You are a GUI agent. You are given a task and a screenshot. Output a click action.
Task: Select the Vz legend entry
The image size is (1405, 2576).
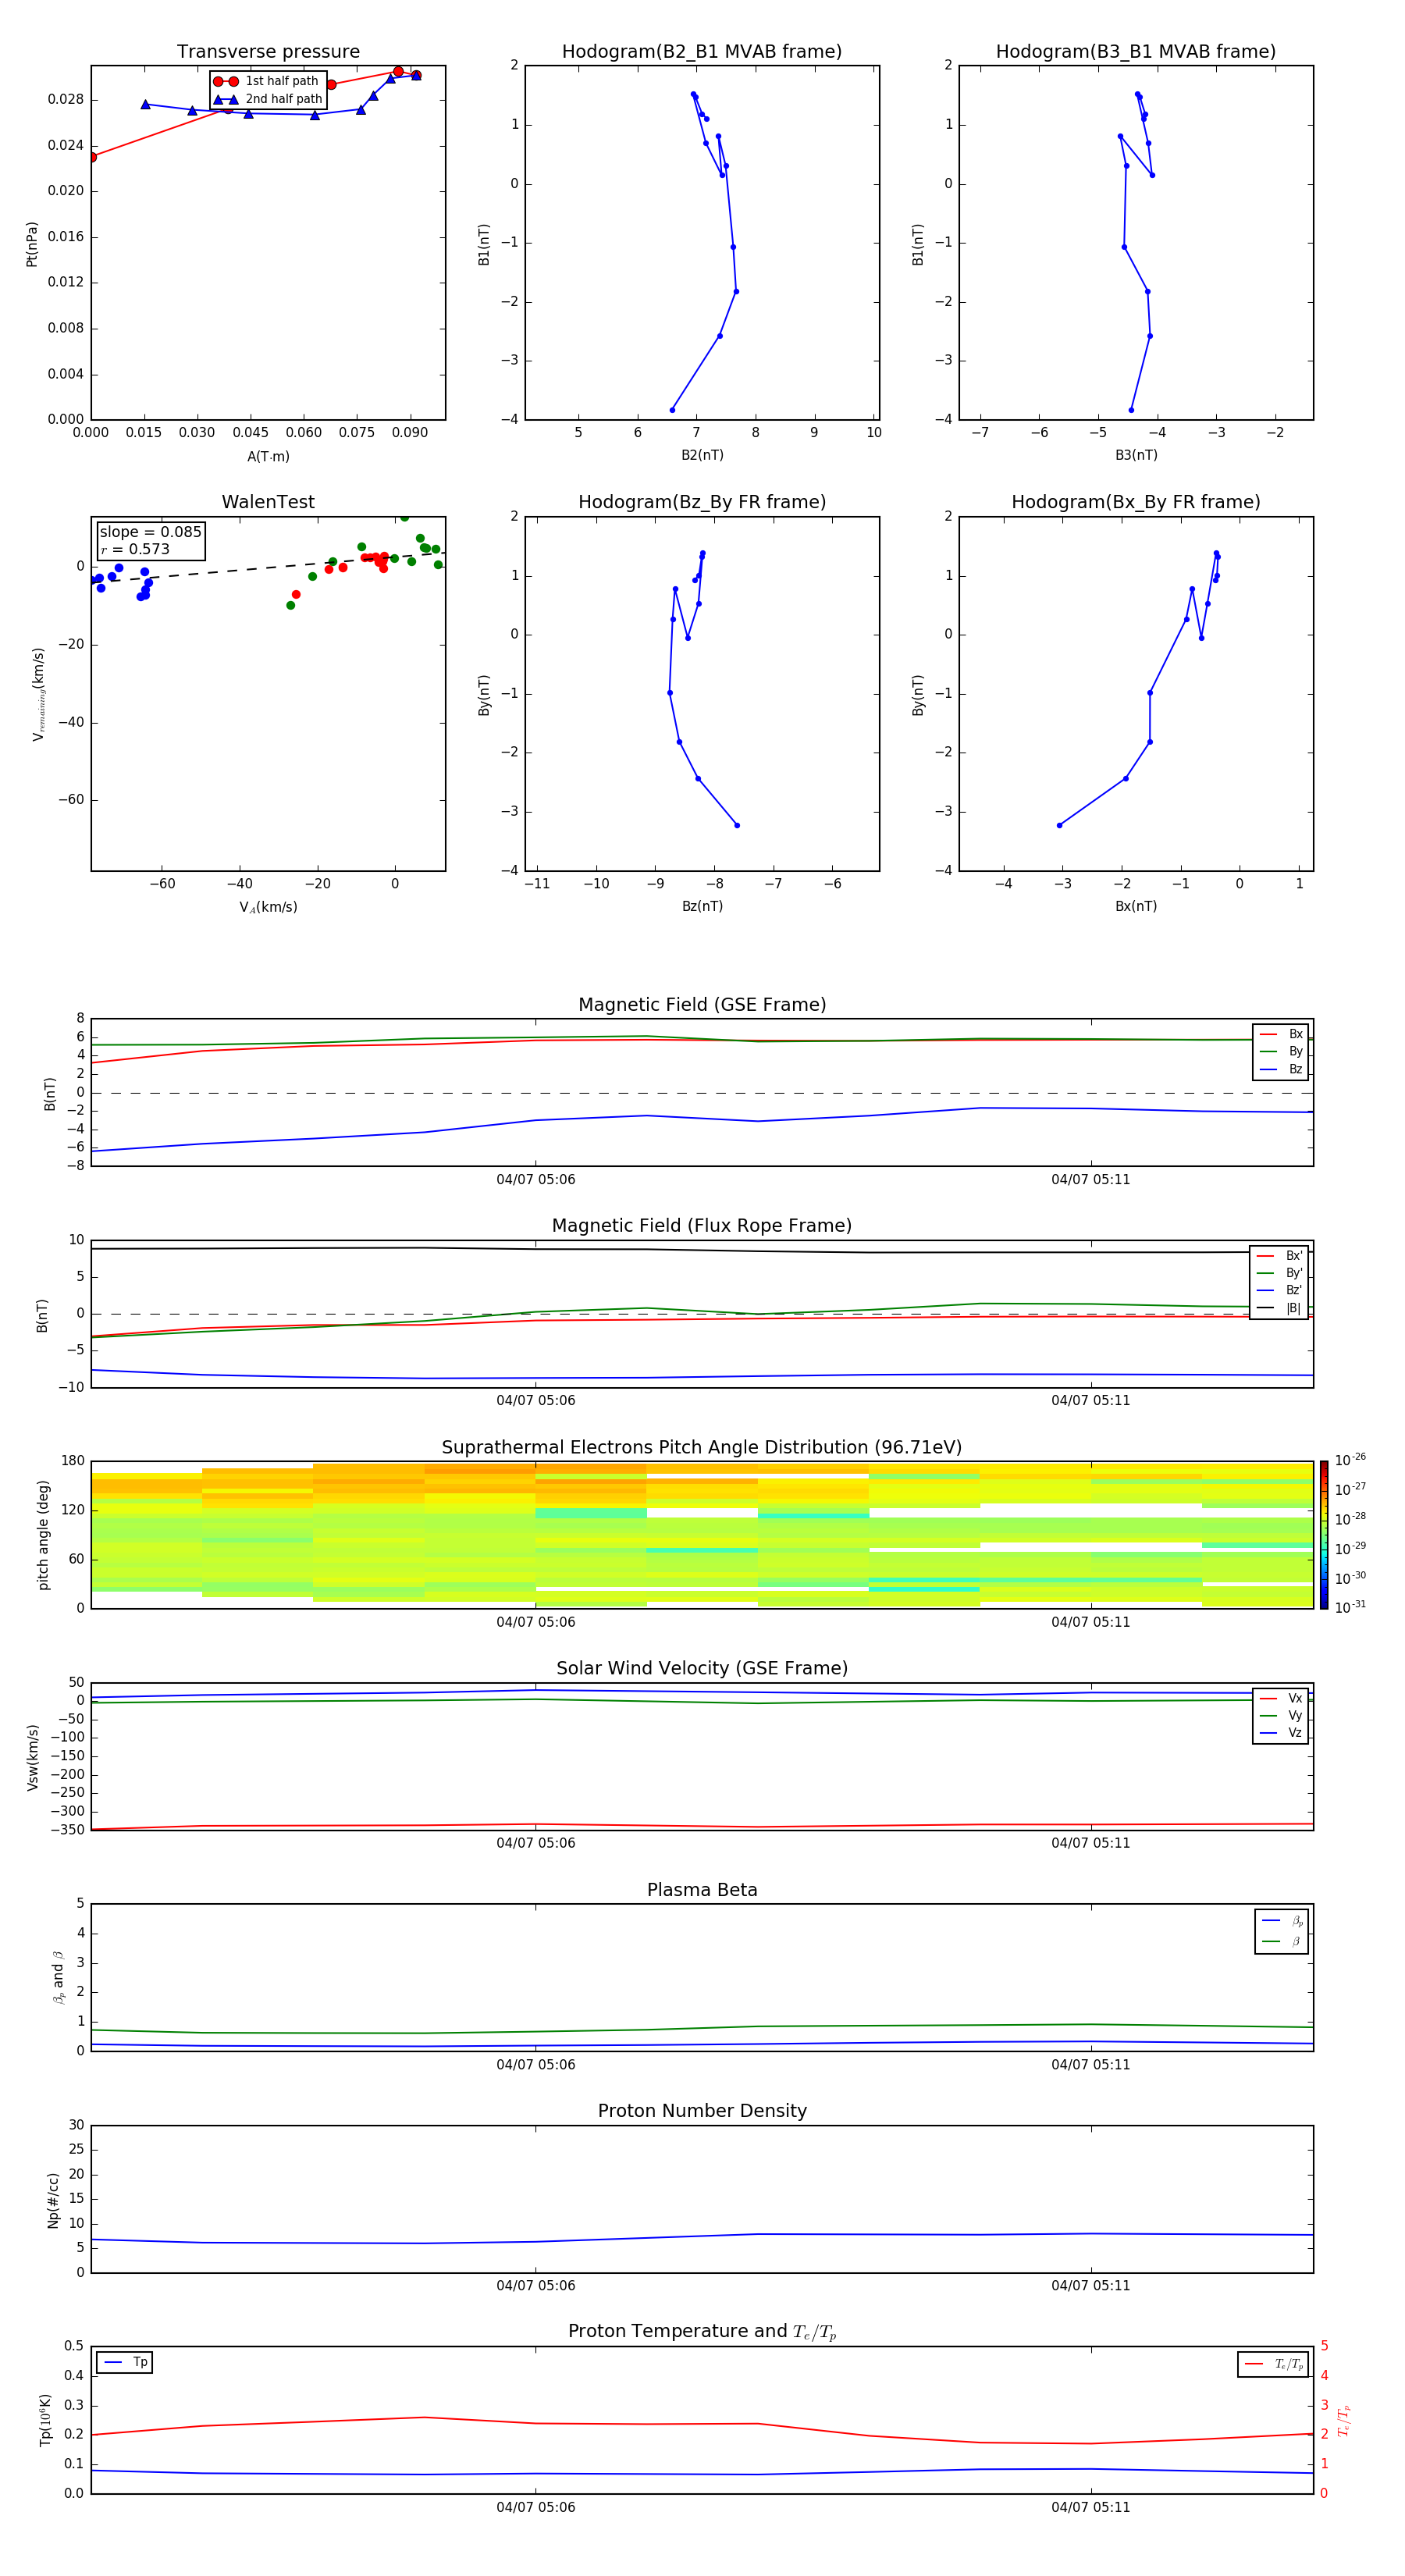tap(1281, 1733)
